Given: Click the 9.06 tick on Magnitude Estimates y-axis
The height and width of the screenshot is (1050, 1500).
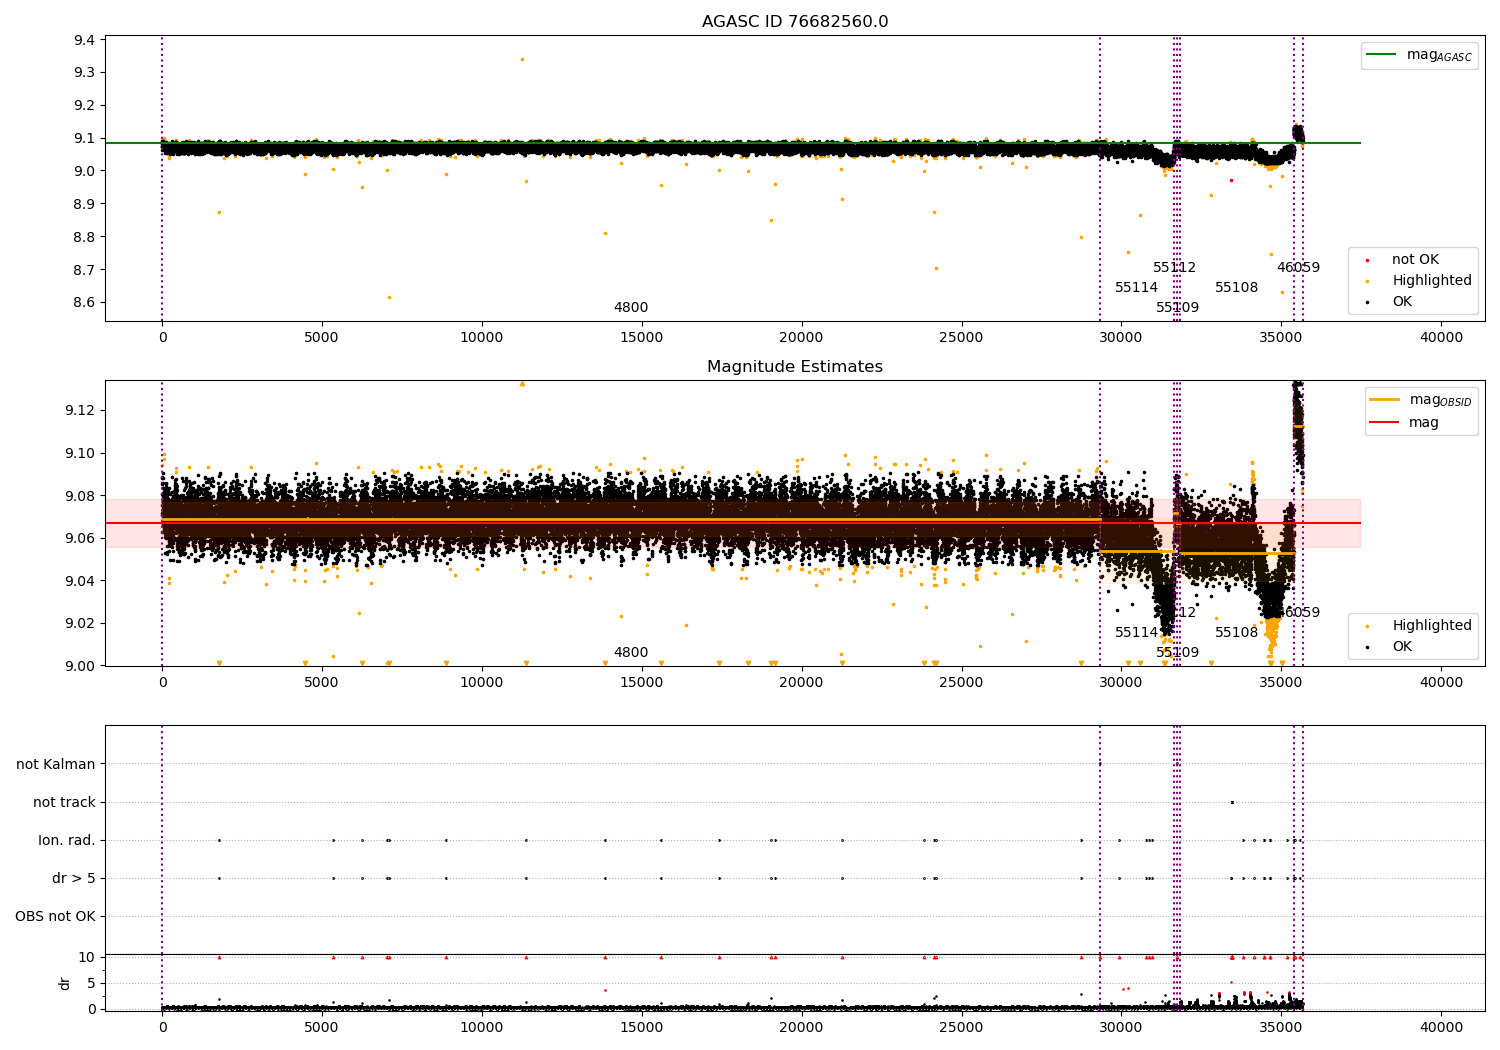Looking at the screenshot, I should 81,538.
